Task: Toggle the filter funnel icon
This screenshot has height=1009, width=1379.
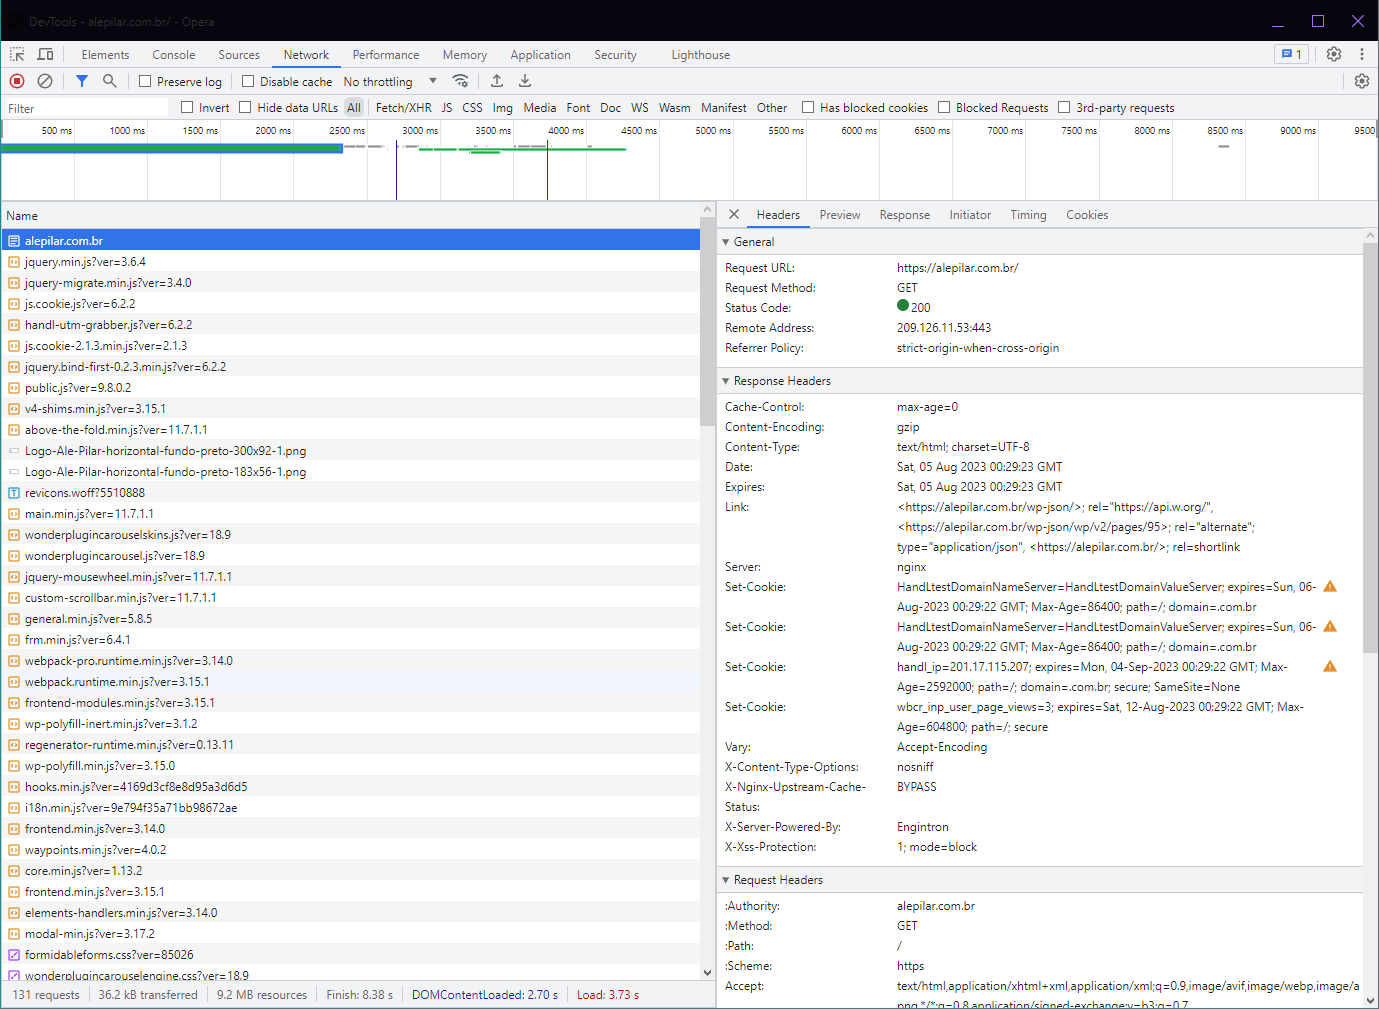Action: pyautogui.click(x=82, y=81)
